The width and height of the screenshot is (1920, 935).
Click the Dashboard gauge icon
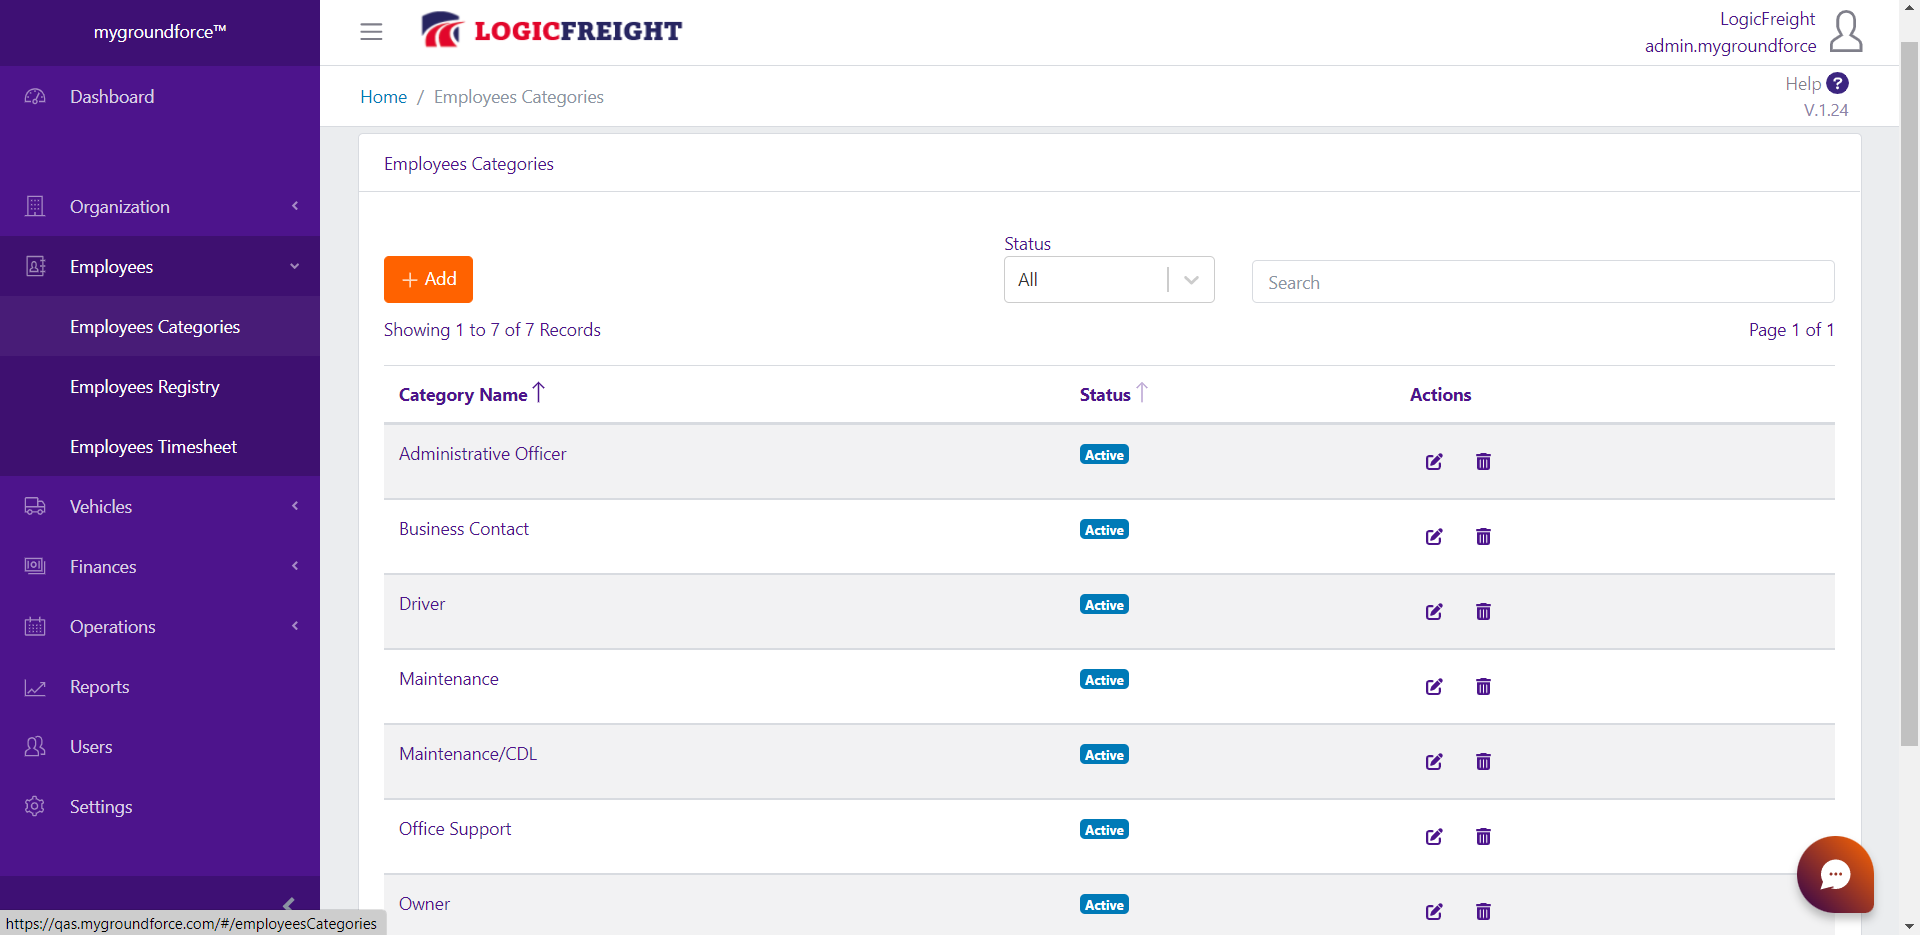point(35,96)
